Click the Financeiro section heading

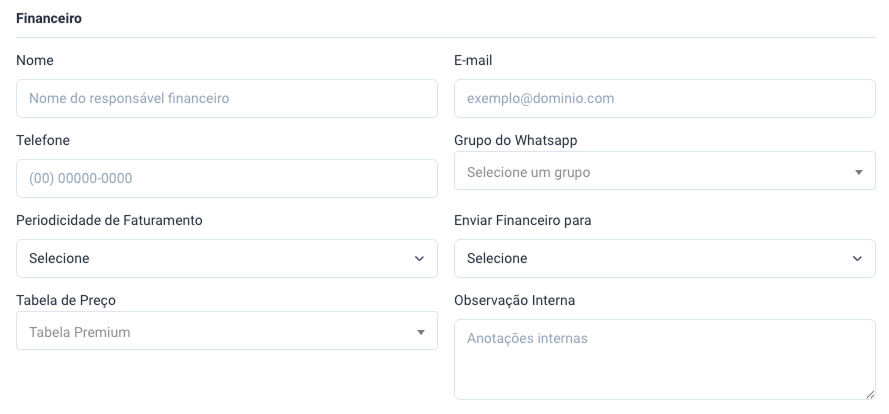(x=49, y=18)
